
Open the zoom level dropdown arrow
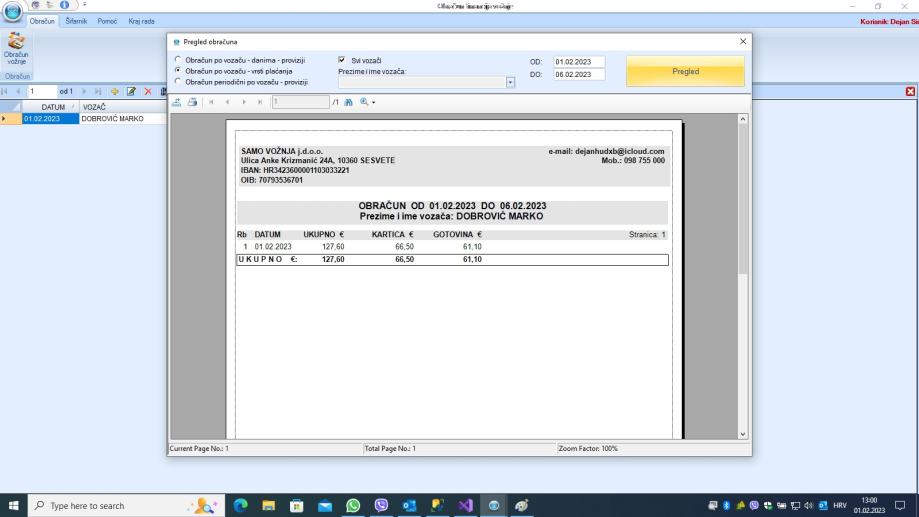tap(373, 103)
